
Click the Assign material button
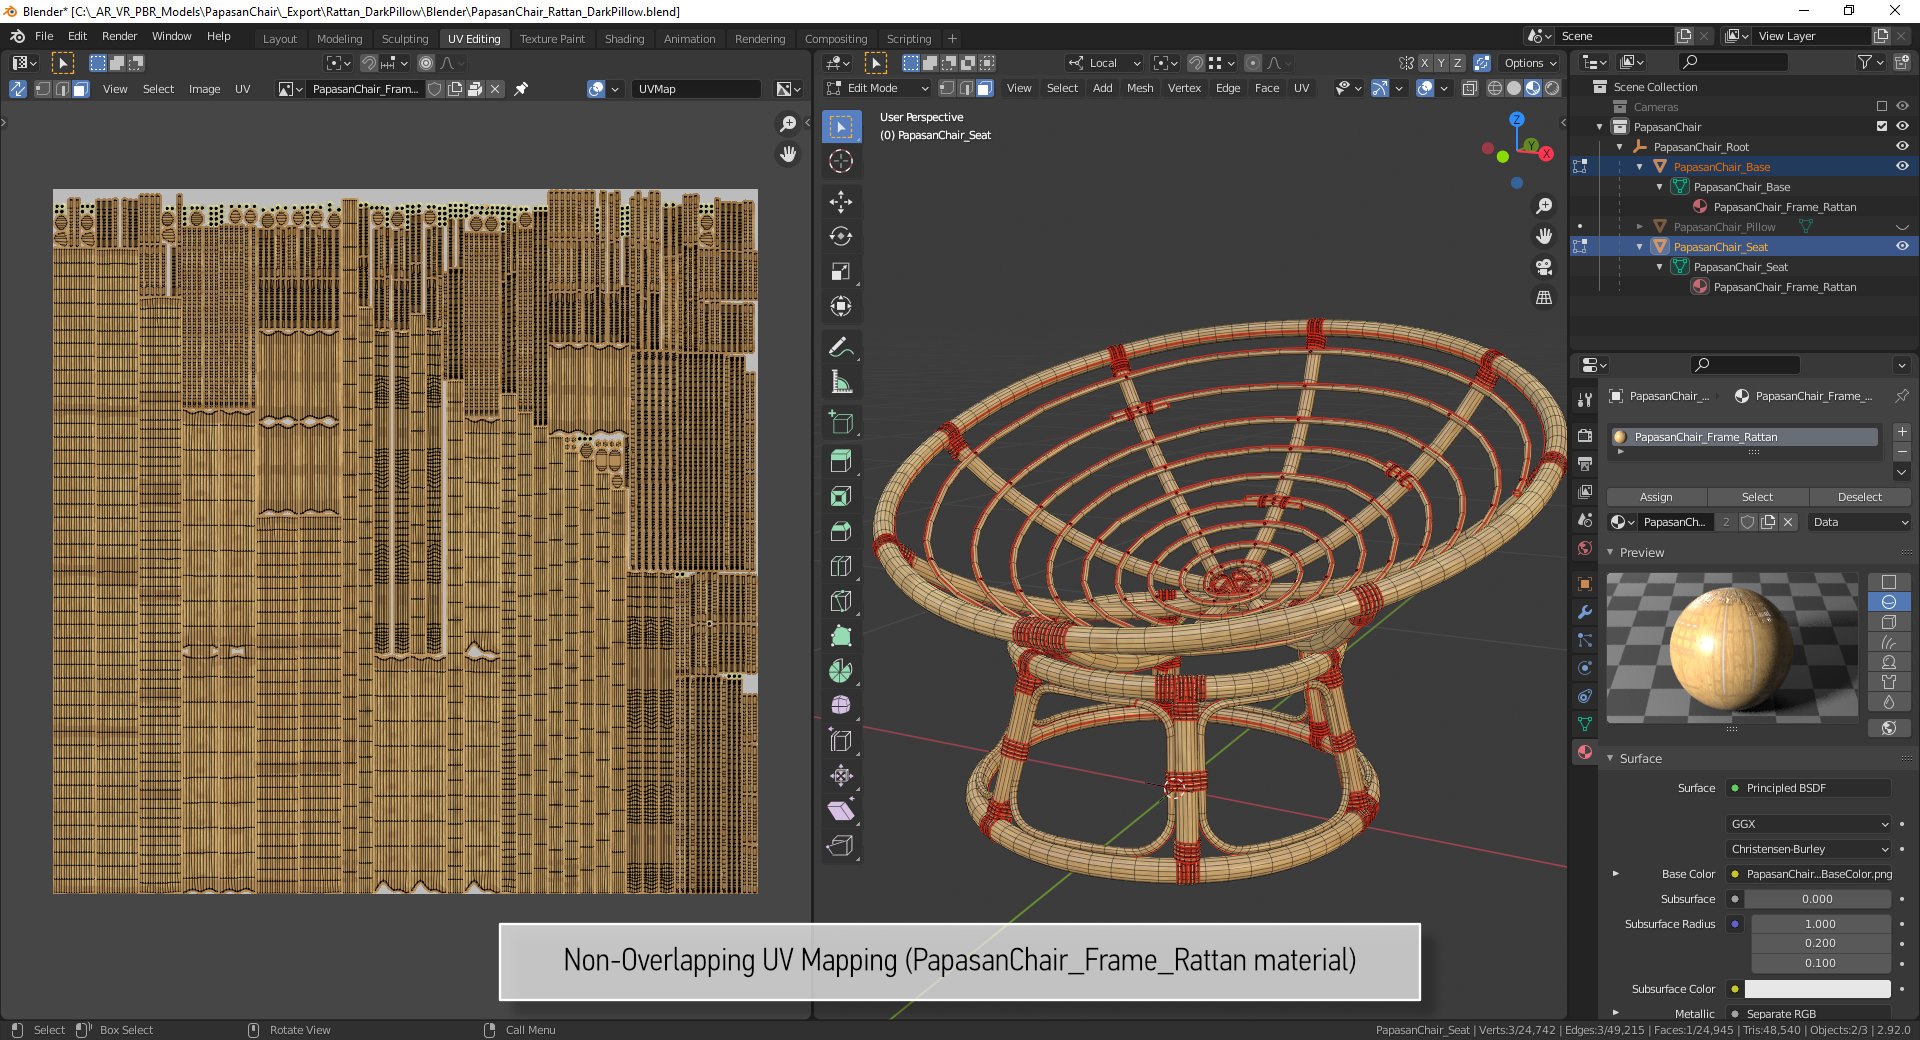pos(1656,497)
